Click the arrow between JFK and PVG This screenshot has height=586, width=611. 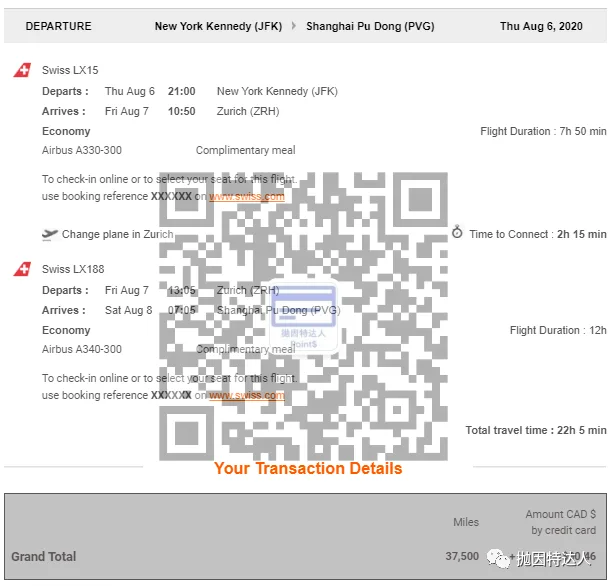[294, 26]
